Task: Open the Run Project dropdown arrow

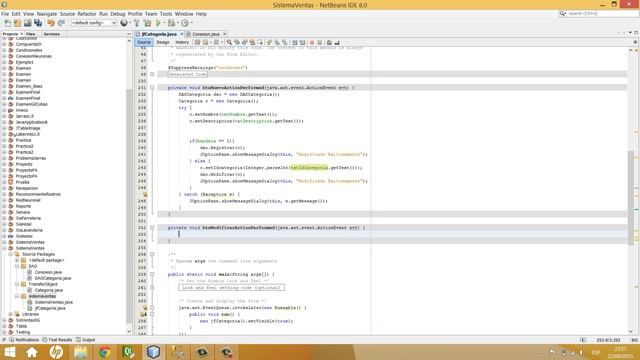Action: [x=164, y=23]
